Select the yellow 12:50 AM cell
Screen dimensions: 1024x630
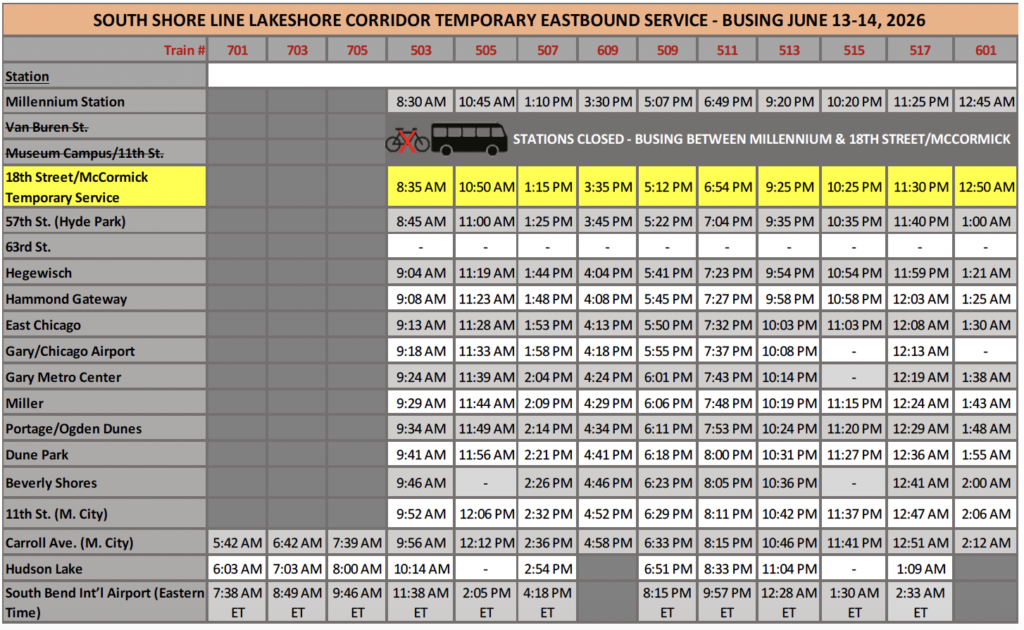[x=985, y=187]
